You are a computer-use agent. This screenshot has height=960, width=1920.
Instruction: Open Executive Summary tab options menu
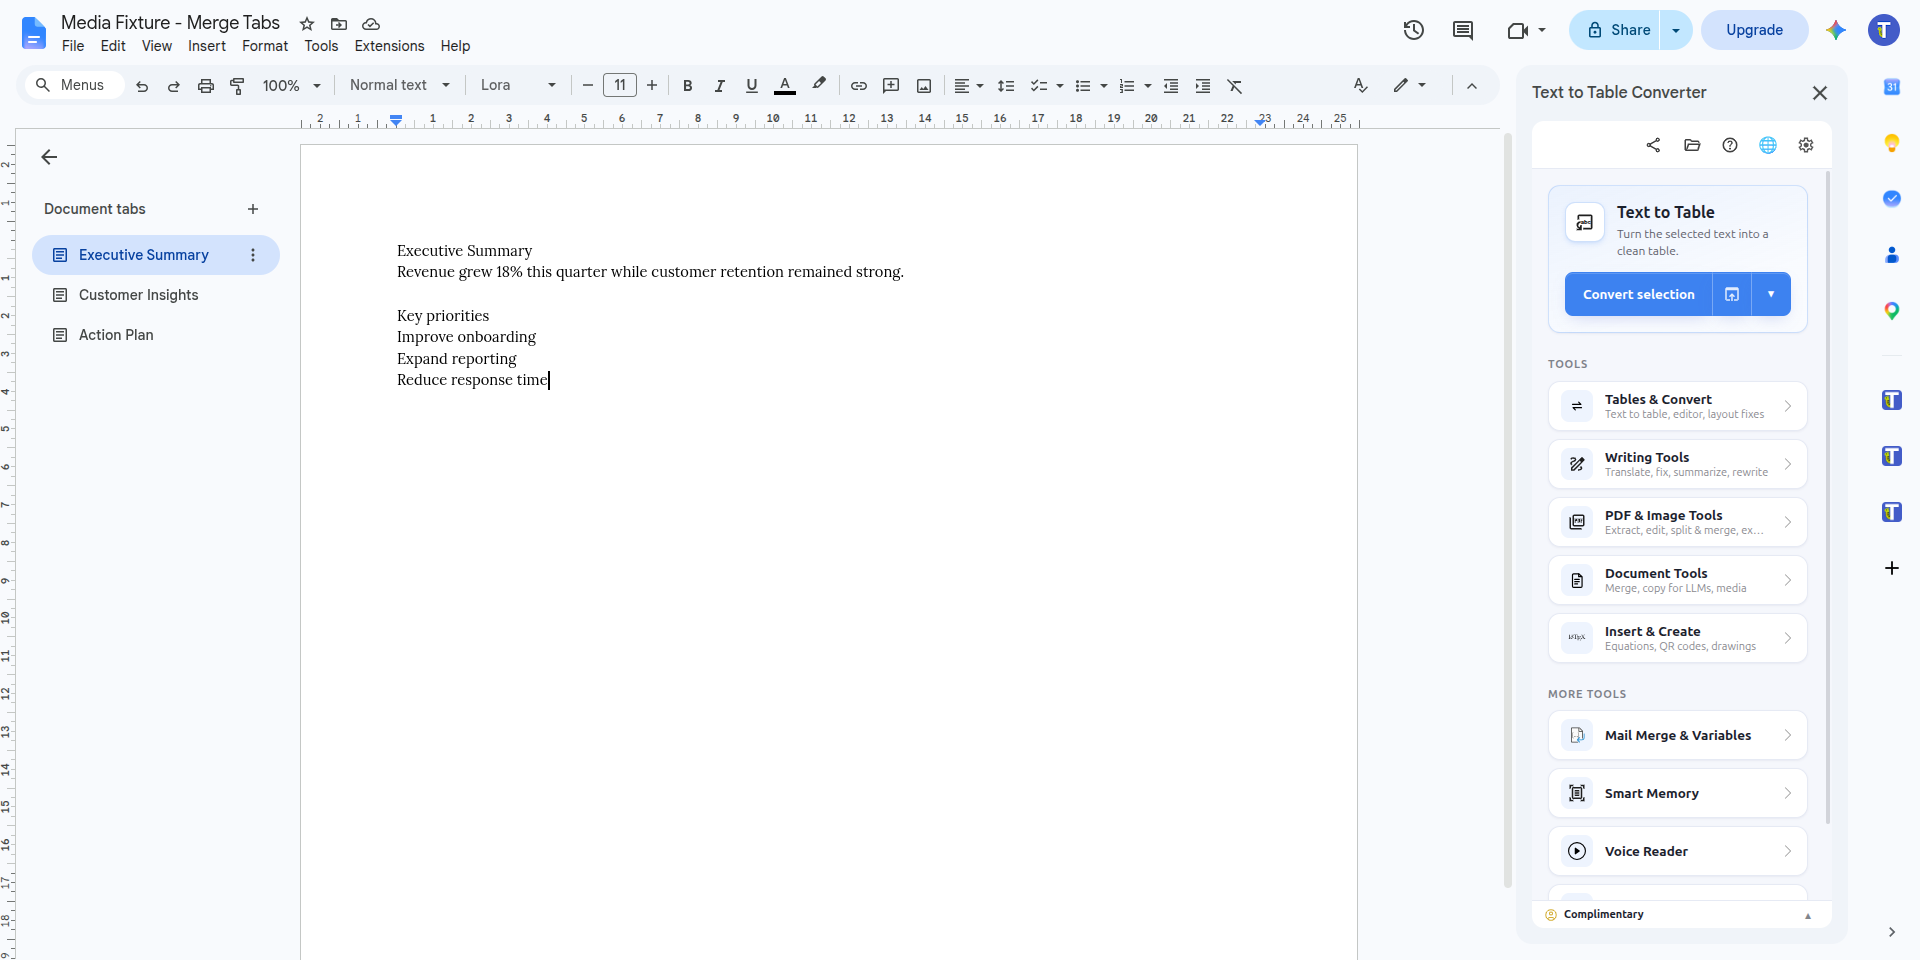(x=253, y=255)
